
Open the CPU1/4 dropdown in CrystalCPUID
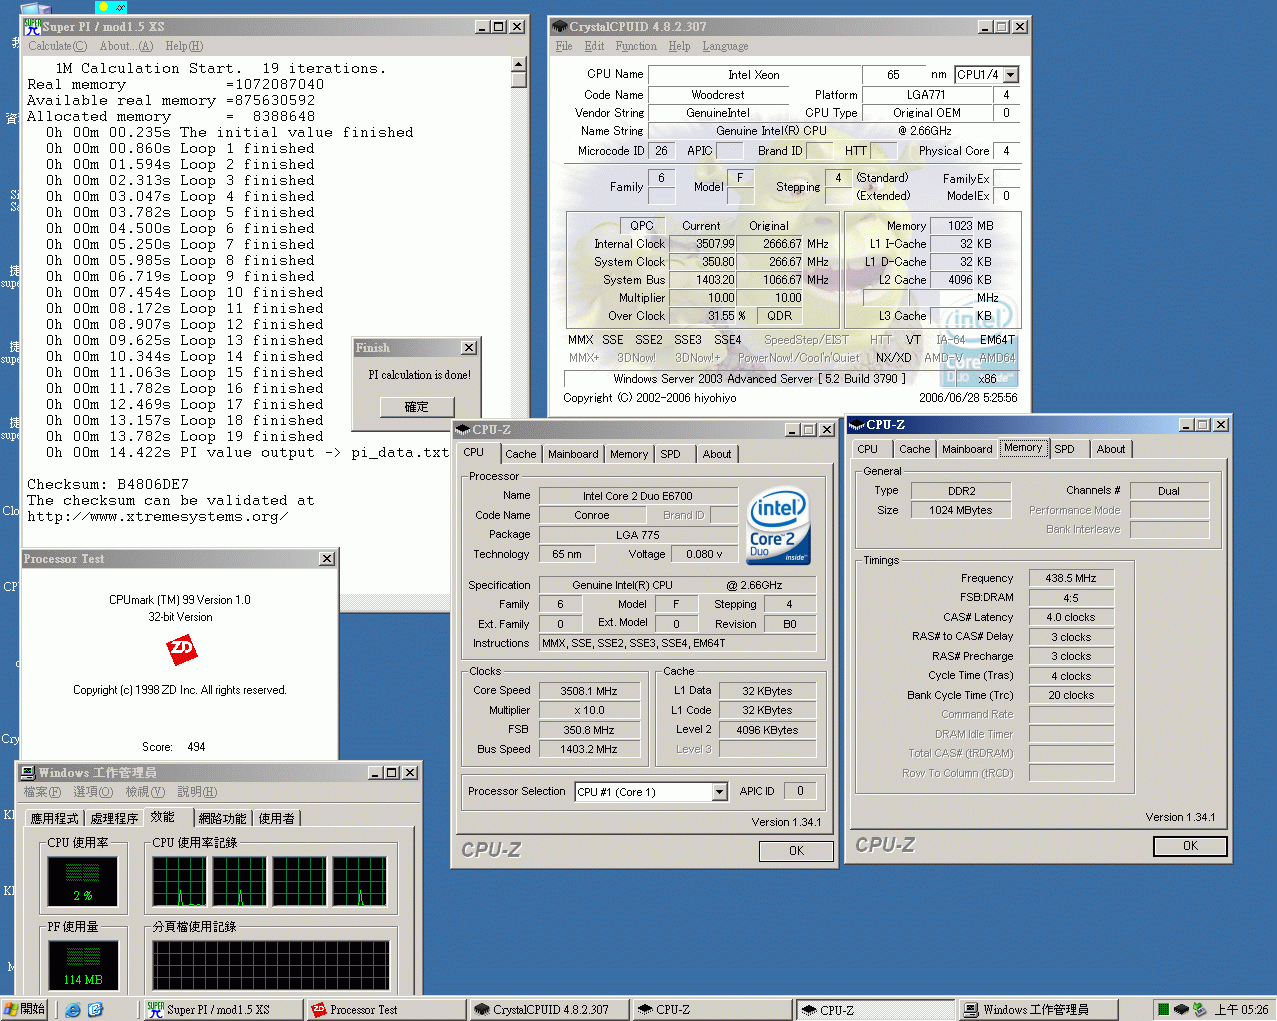[1011, 75]
